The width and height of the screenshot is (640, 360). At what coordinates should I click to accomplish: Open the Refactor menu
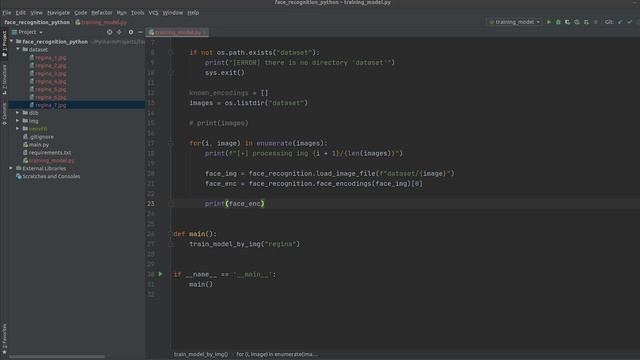pyautogui.click(x=101, y=13)
